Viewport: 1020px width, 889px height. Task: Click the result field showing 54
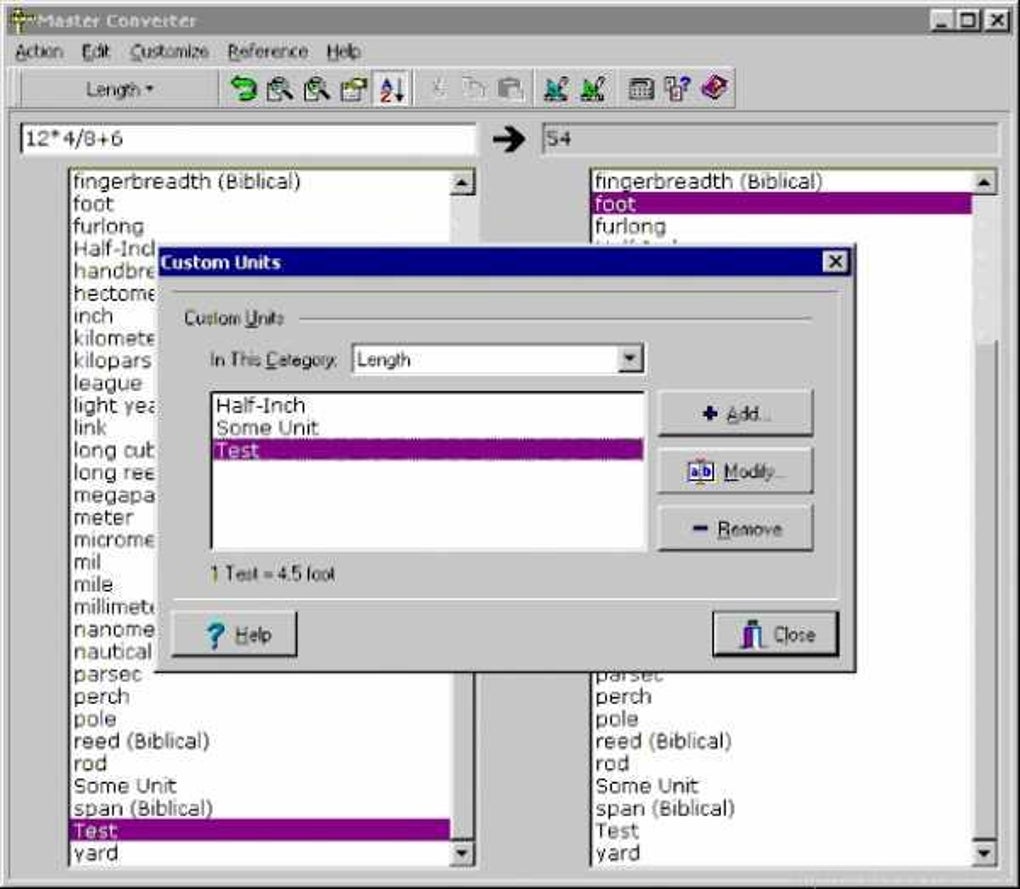pyautogui.click(x=770, y=139)
